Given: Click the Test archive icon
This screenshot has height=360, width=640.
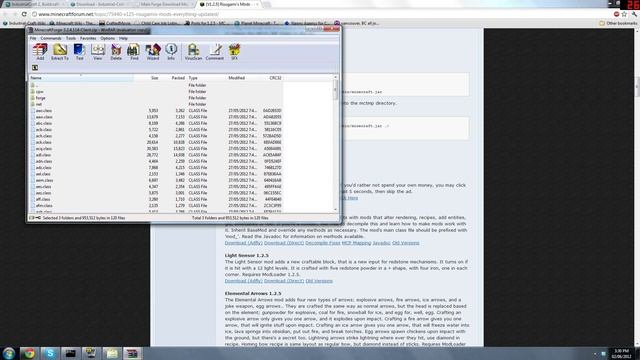Looking at the screenshot, I should (x=79, y=52).
